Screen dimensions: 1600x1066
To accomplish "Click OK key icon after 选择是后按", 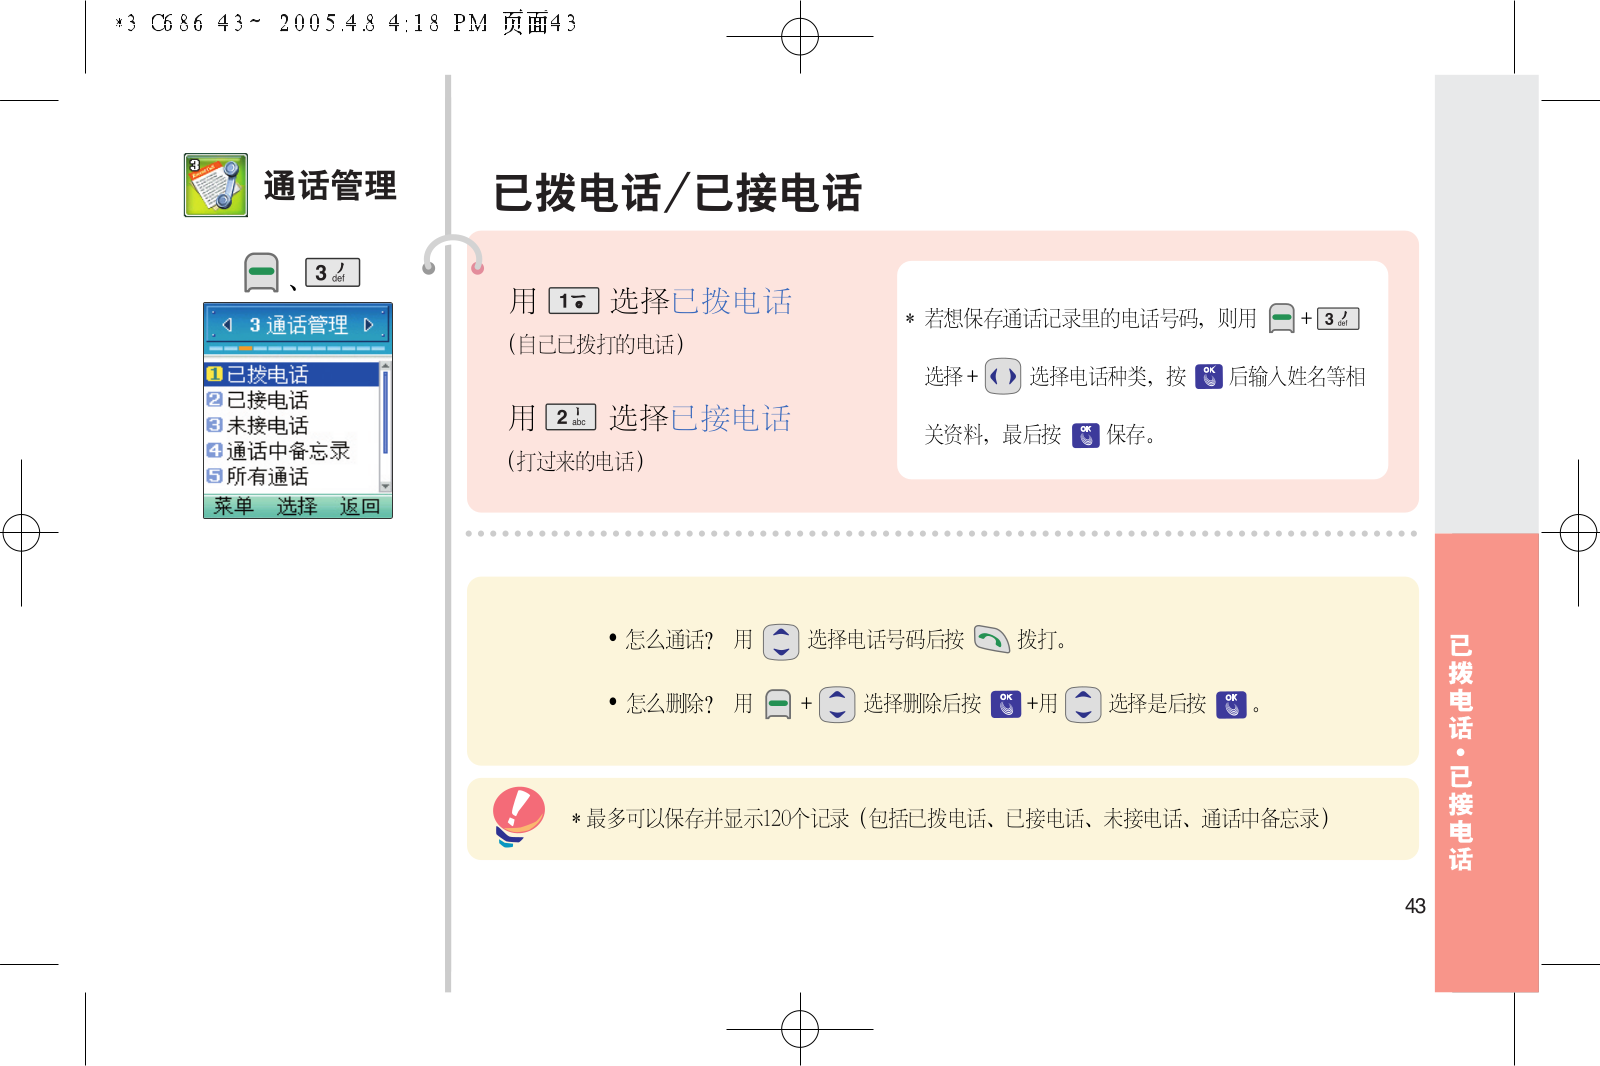I will point(1232,705).
